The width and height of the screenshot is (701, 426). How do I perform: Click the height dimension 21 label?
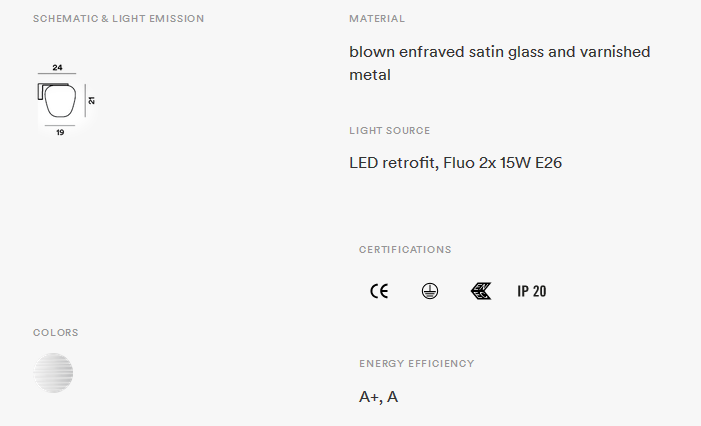coord(92,101)
